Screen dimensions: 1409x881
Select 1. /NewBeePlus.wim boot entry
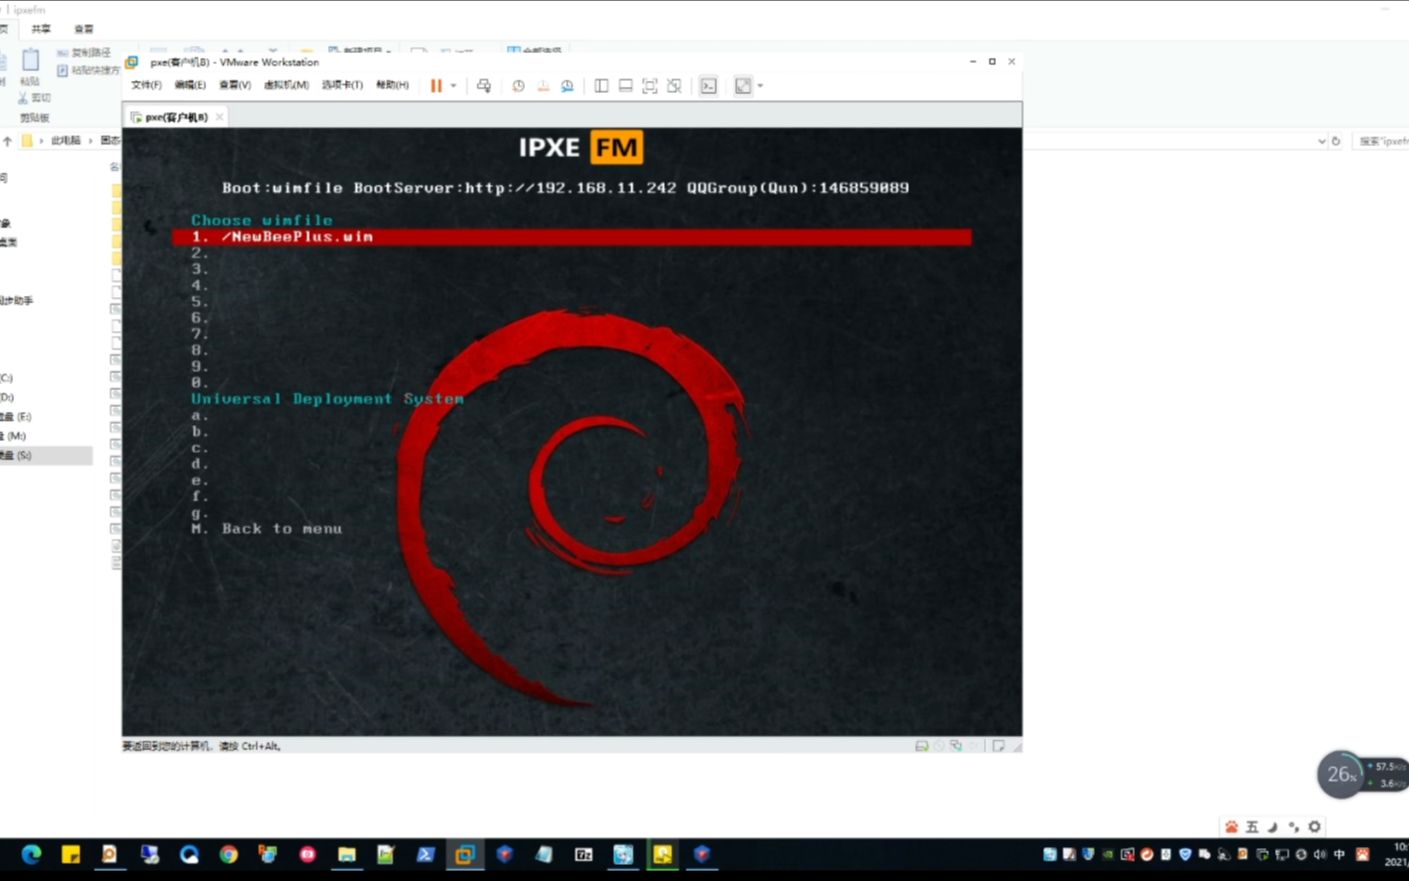pos(571,237)
